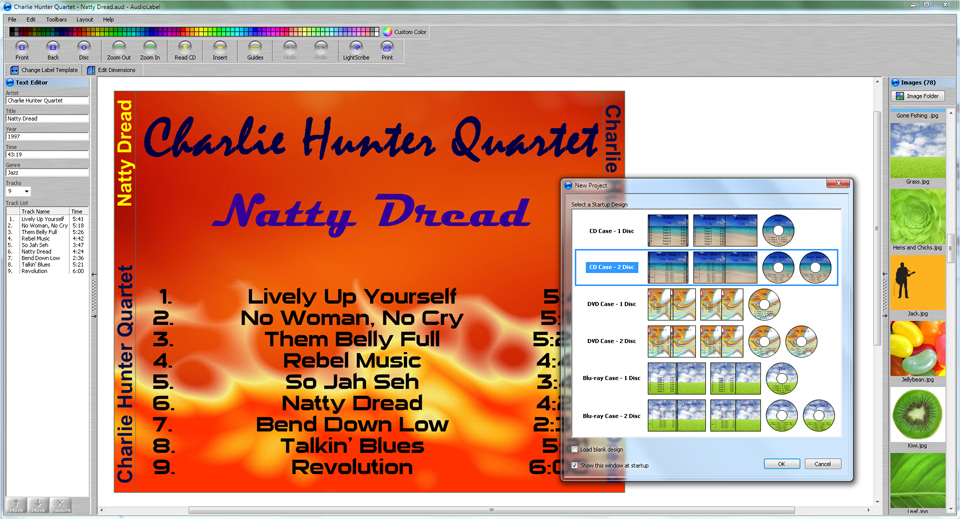This screenshot has height=519, width=960.
Task: Click the horizontal canvas scrollbar
Action: pos(491,510)
